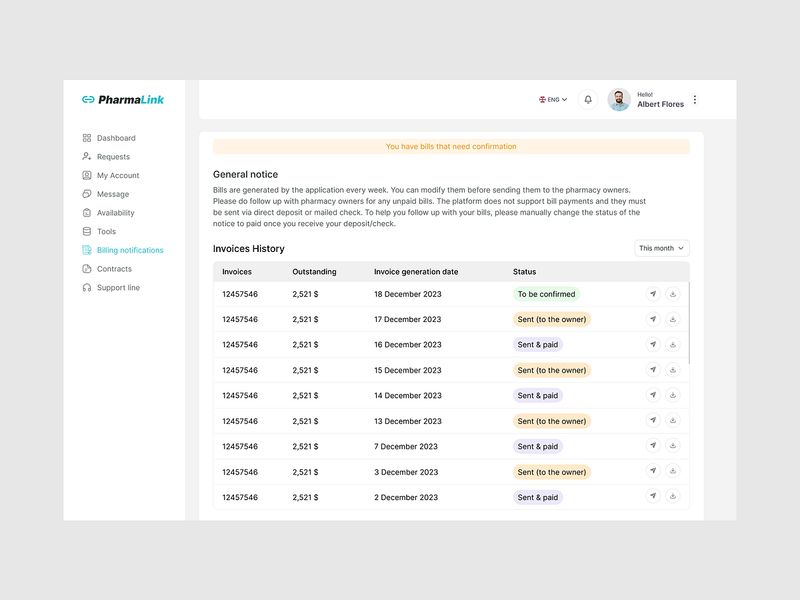800x600 pixels.
Task: Download the 3 December 2023 invoice
Action: tap(673, 471)
